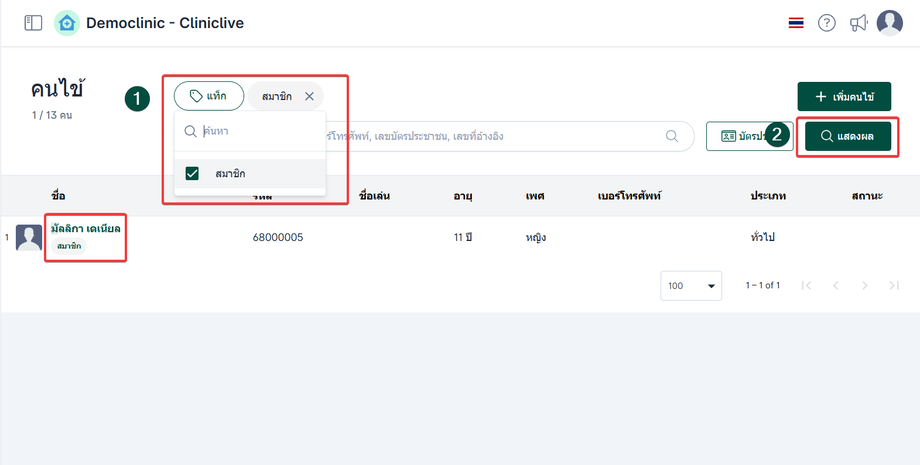Go to the next page arrow
This screenshot has height=465, width=920.
(x=865, y=285)
